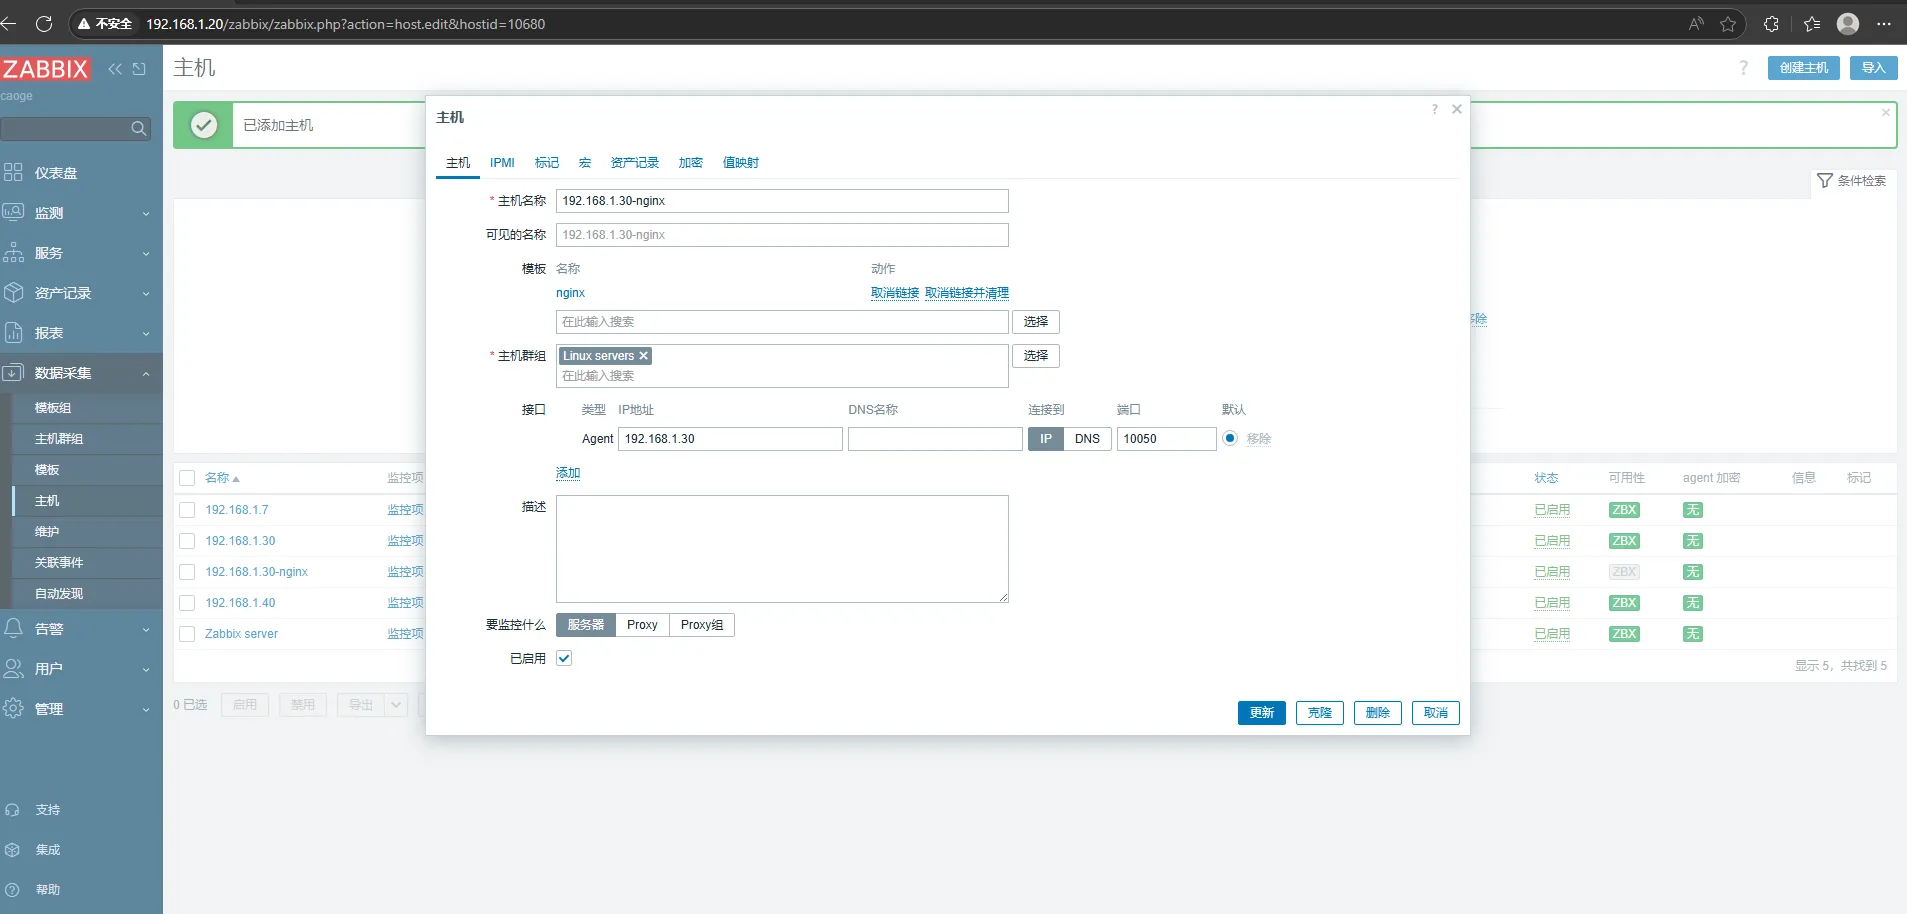Click the 添加 add interface link
The height and width of the screenshot is (914, 1907).
tap(568, 473)
